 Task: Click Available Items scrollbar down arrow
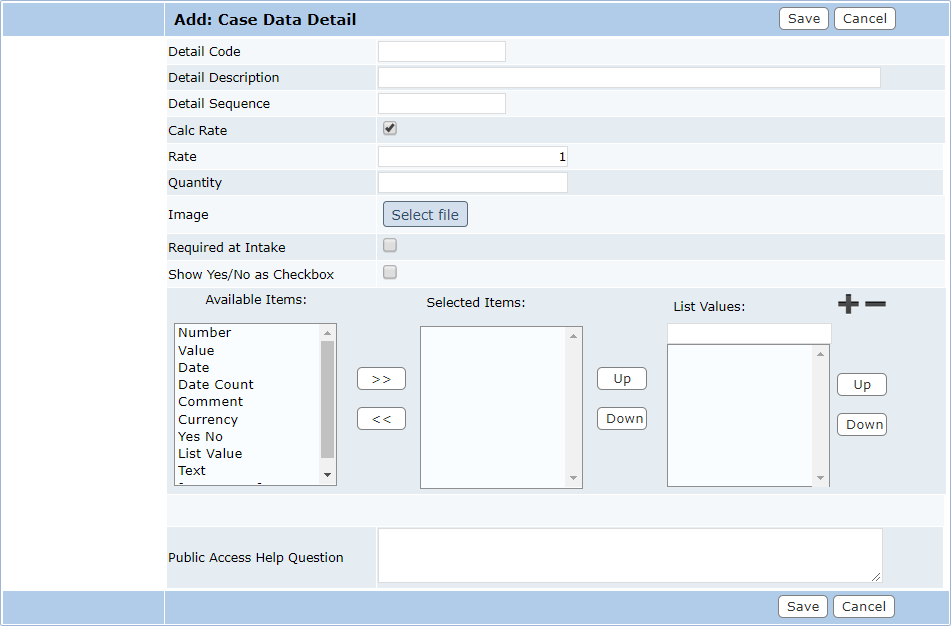click(328, 475)
